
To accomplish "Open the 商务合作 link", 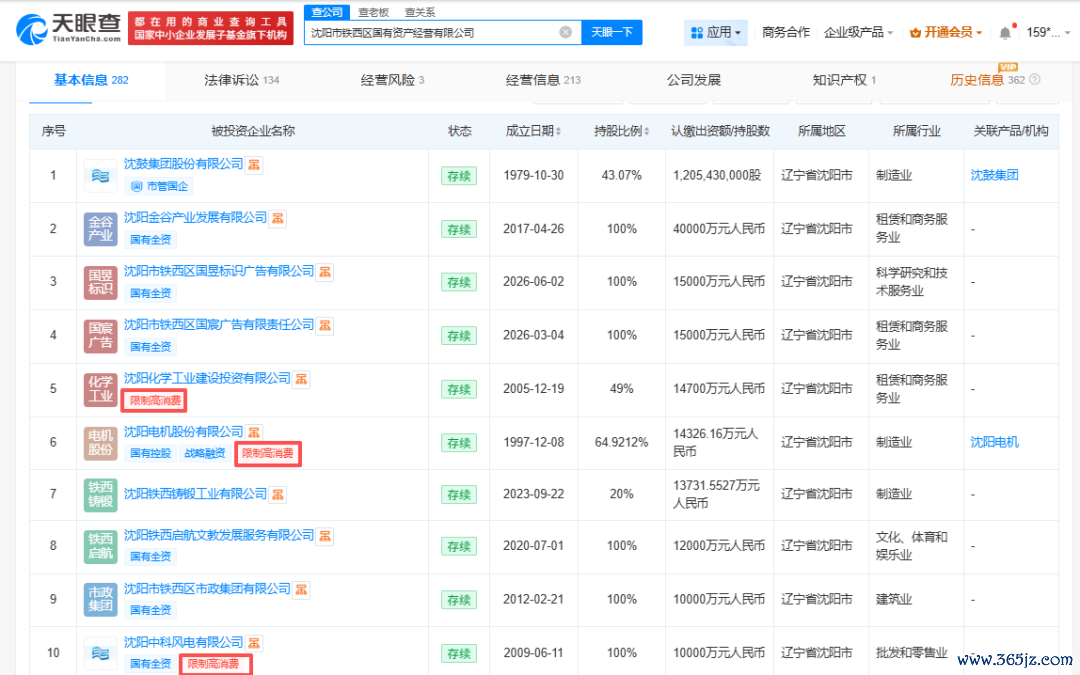I will [786, 32].
